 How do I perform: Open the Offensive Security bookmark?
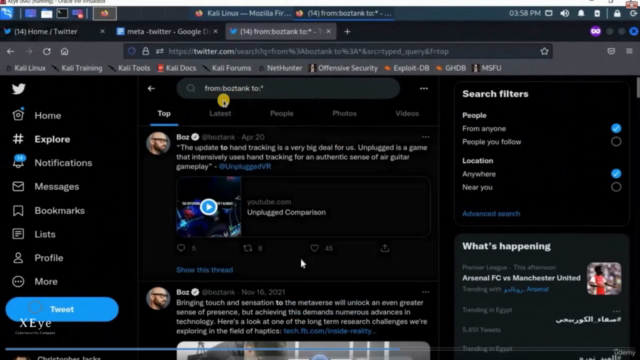[343, 68]
